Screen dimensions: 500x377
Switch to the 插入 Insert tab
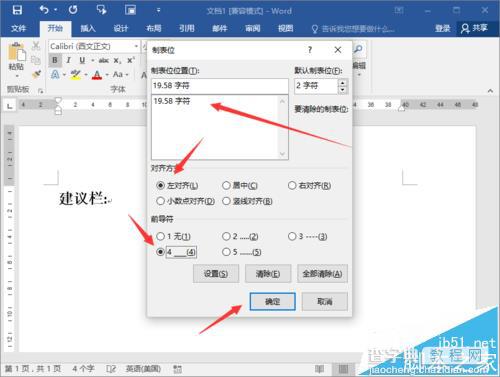[x=88, y=28]
